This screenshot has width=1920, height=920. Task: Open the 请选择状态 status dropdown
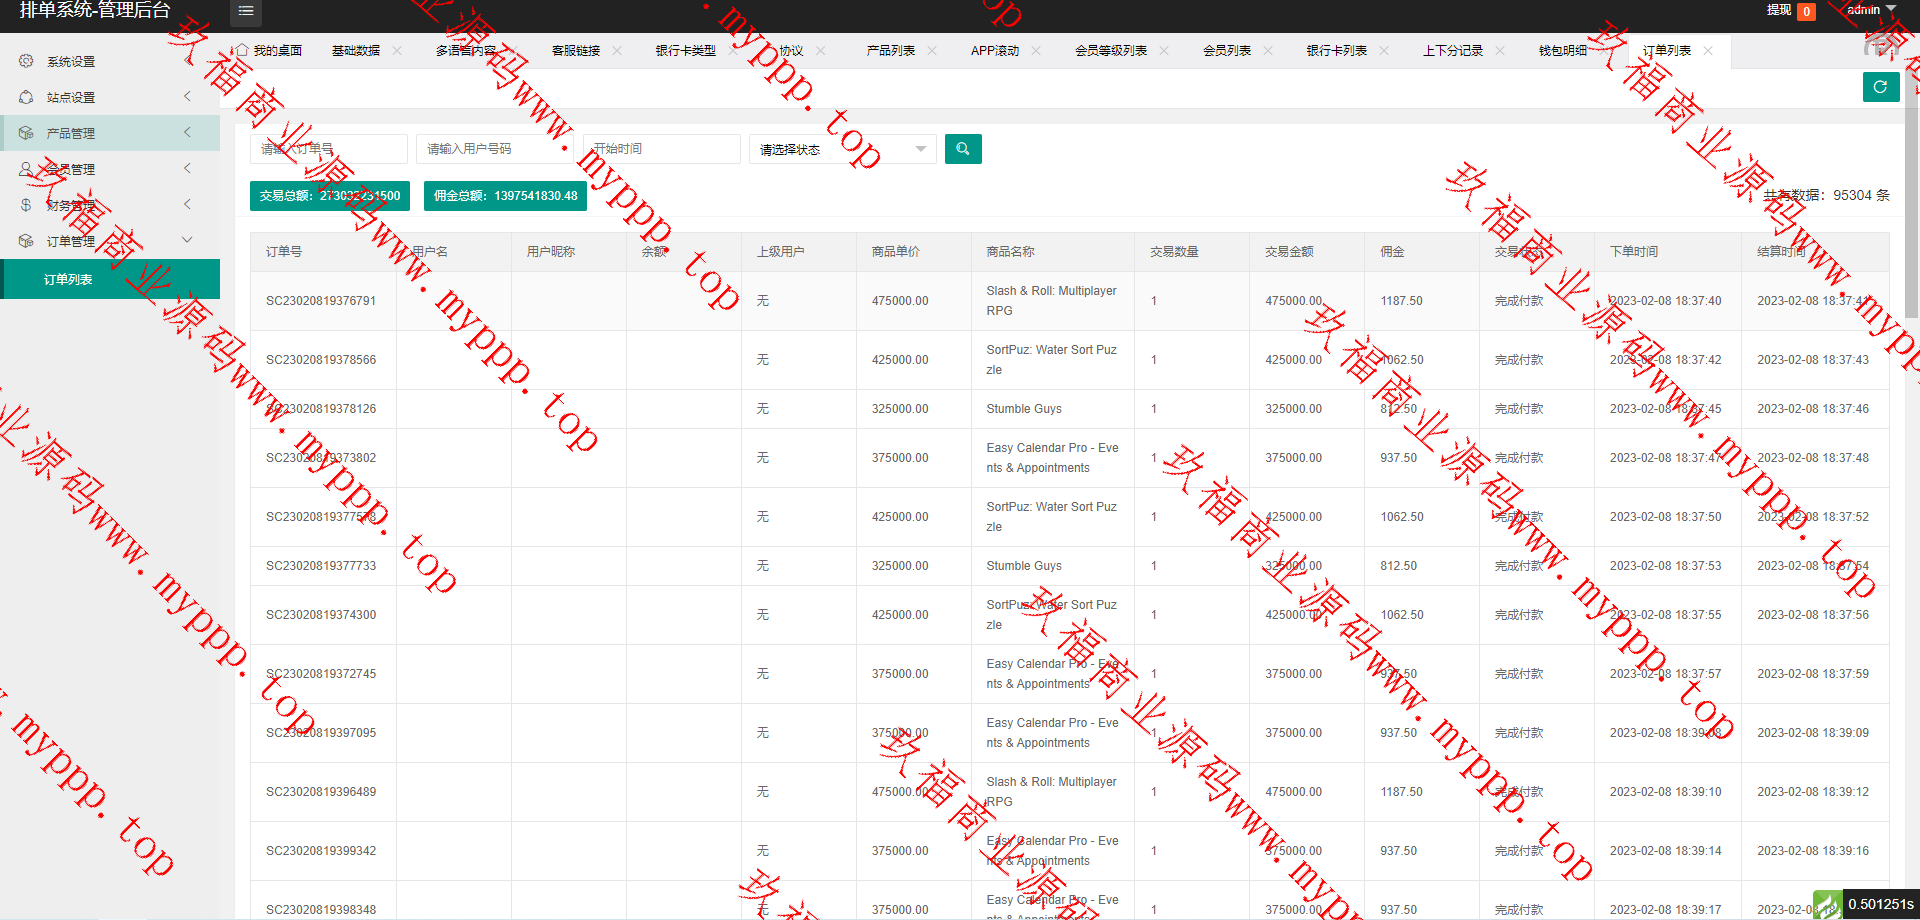pyautogui.click(x=842, y=149)
